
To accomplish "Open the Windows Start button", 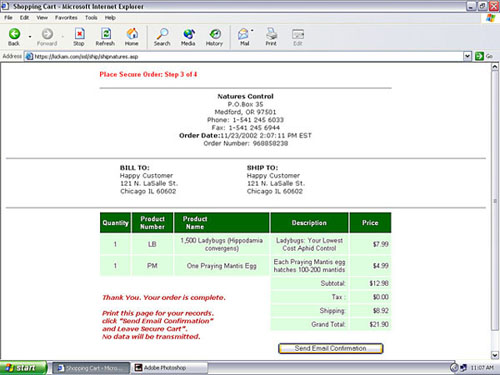I will [23, 368].
